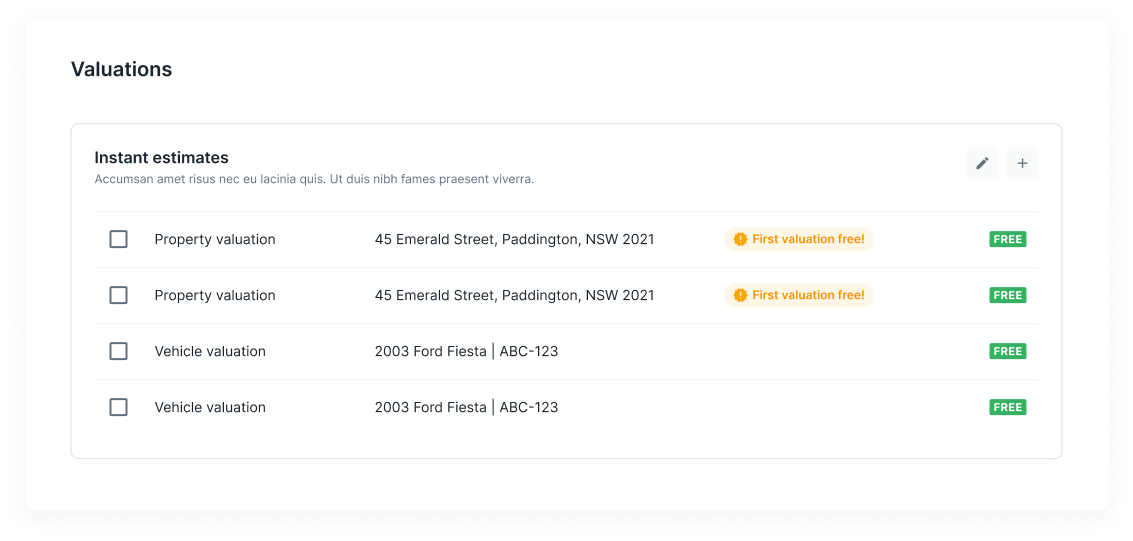
Task: Tick the second Property valuation checkbox
Action: pyautogui.click(x=119, y=295)
